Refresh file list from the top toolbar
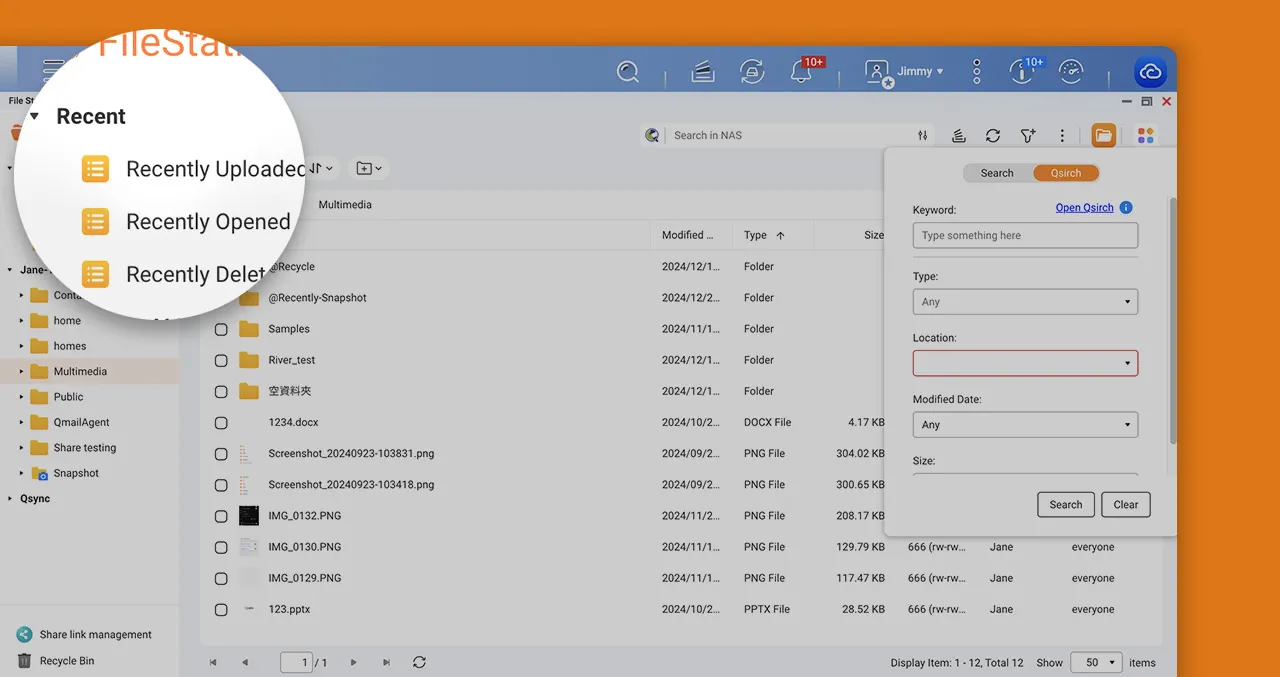 tap(993, 136)
